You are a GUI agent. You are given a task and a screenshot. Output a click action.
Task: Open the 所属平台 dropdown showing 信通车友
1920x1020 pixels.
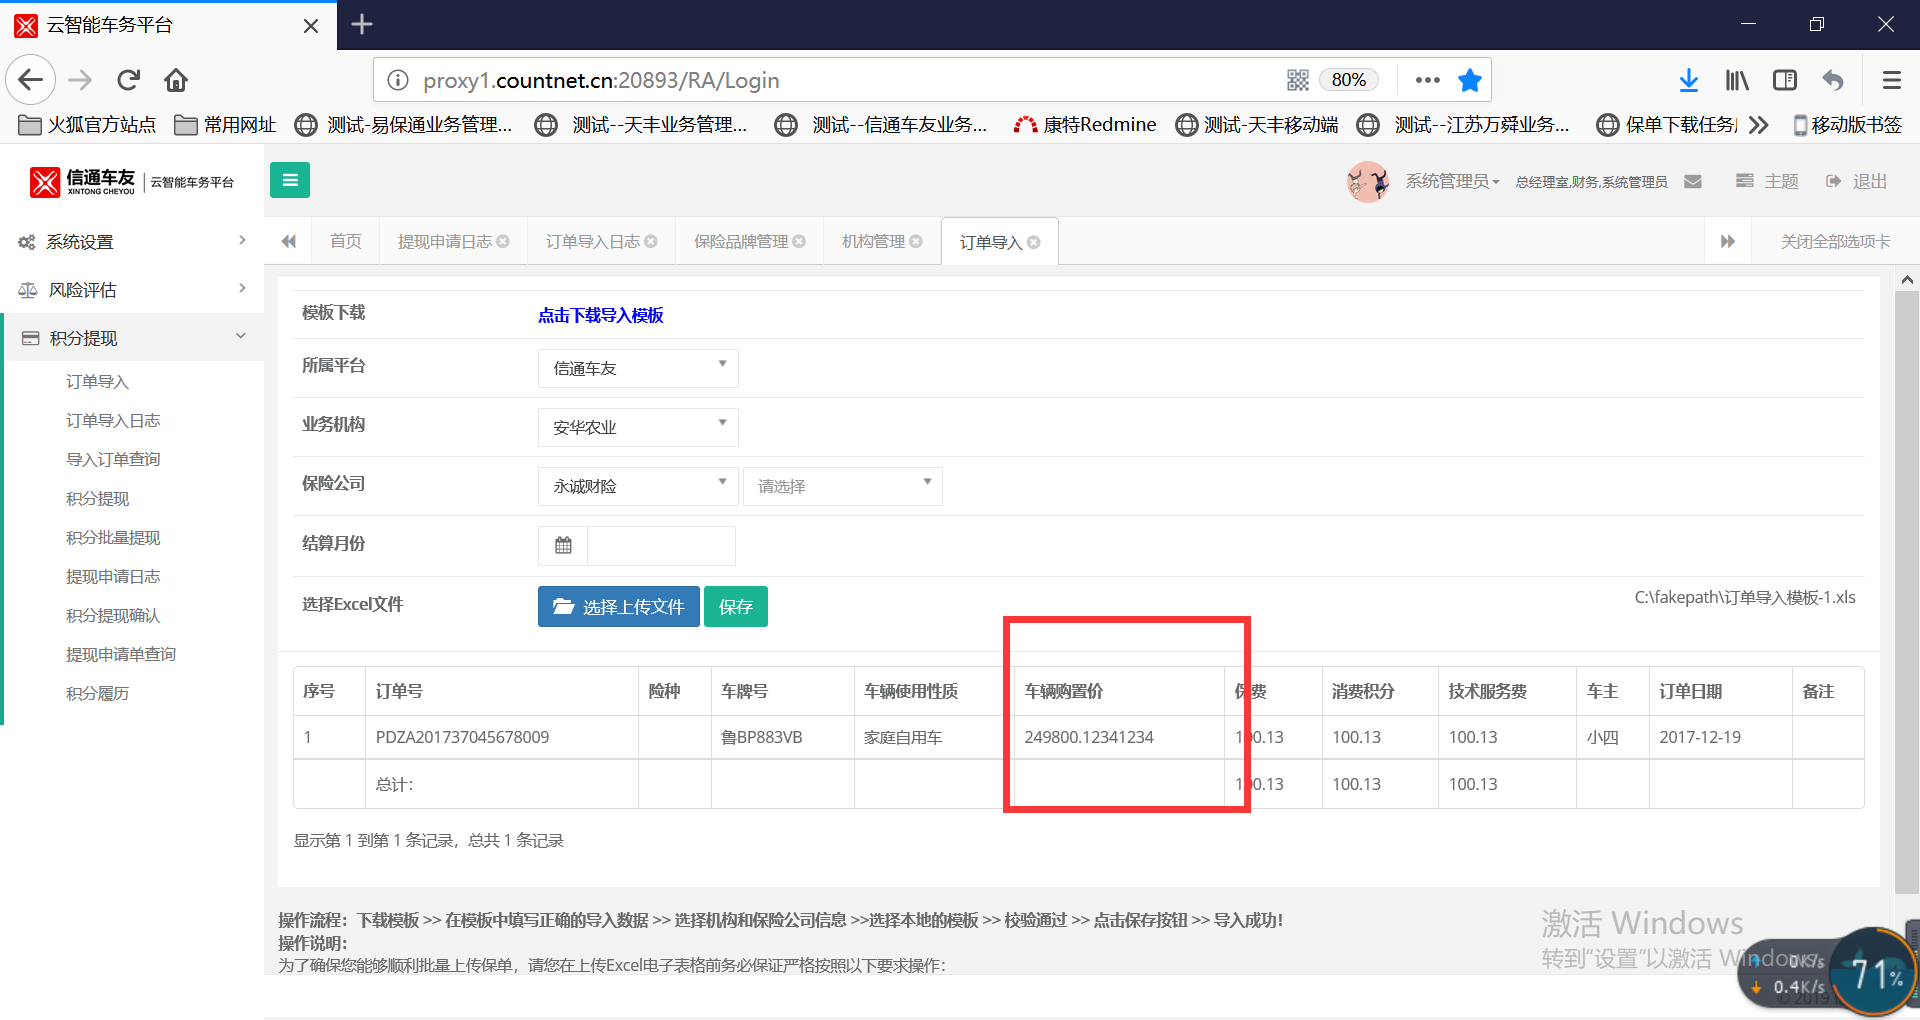tap(638, 368)
